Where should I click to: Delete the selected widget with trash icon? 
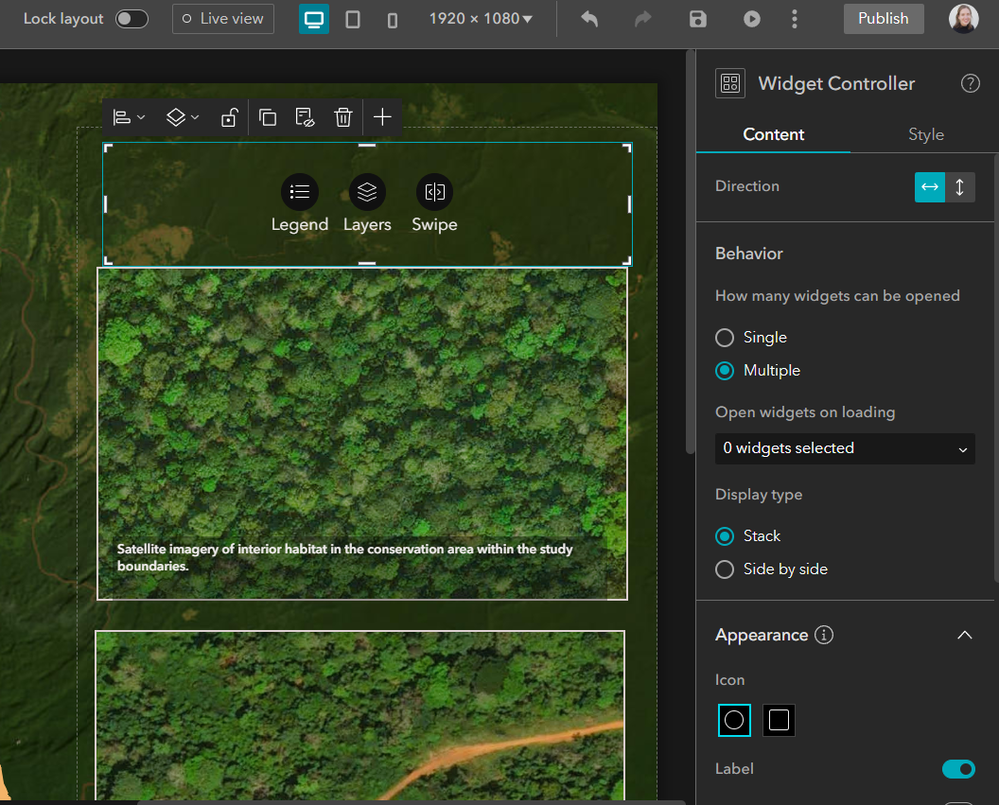click(x=343, y=118)
